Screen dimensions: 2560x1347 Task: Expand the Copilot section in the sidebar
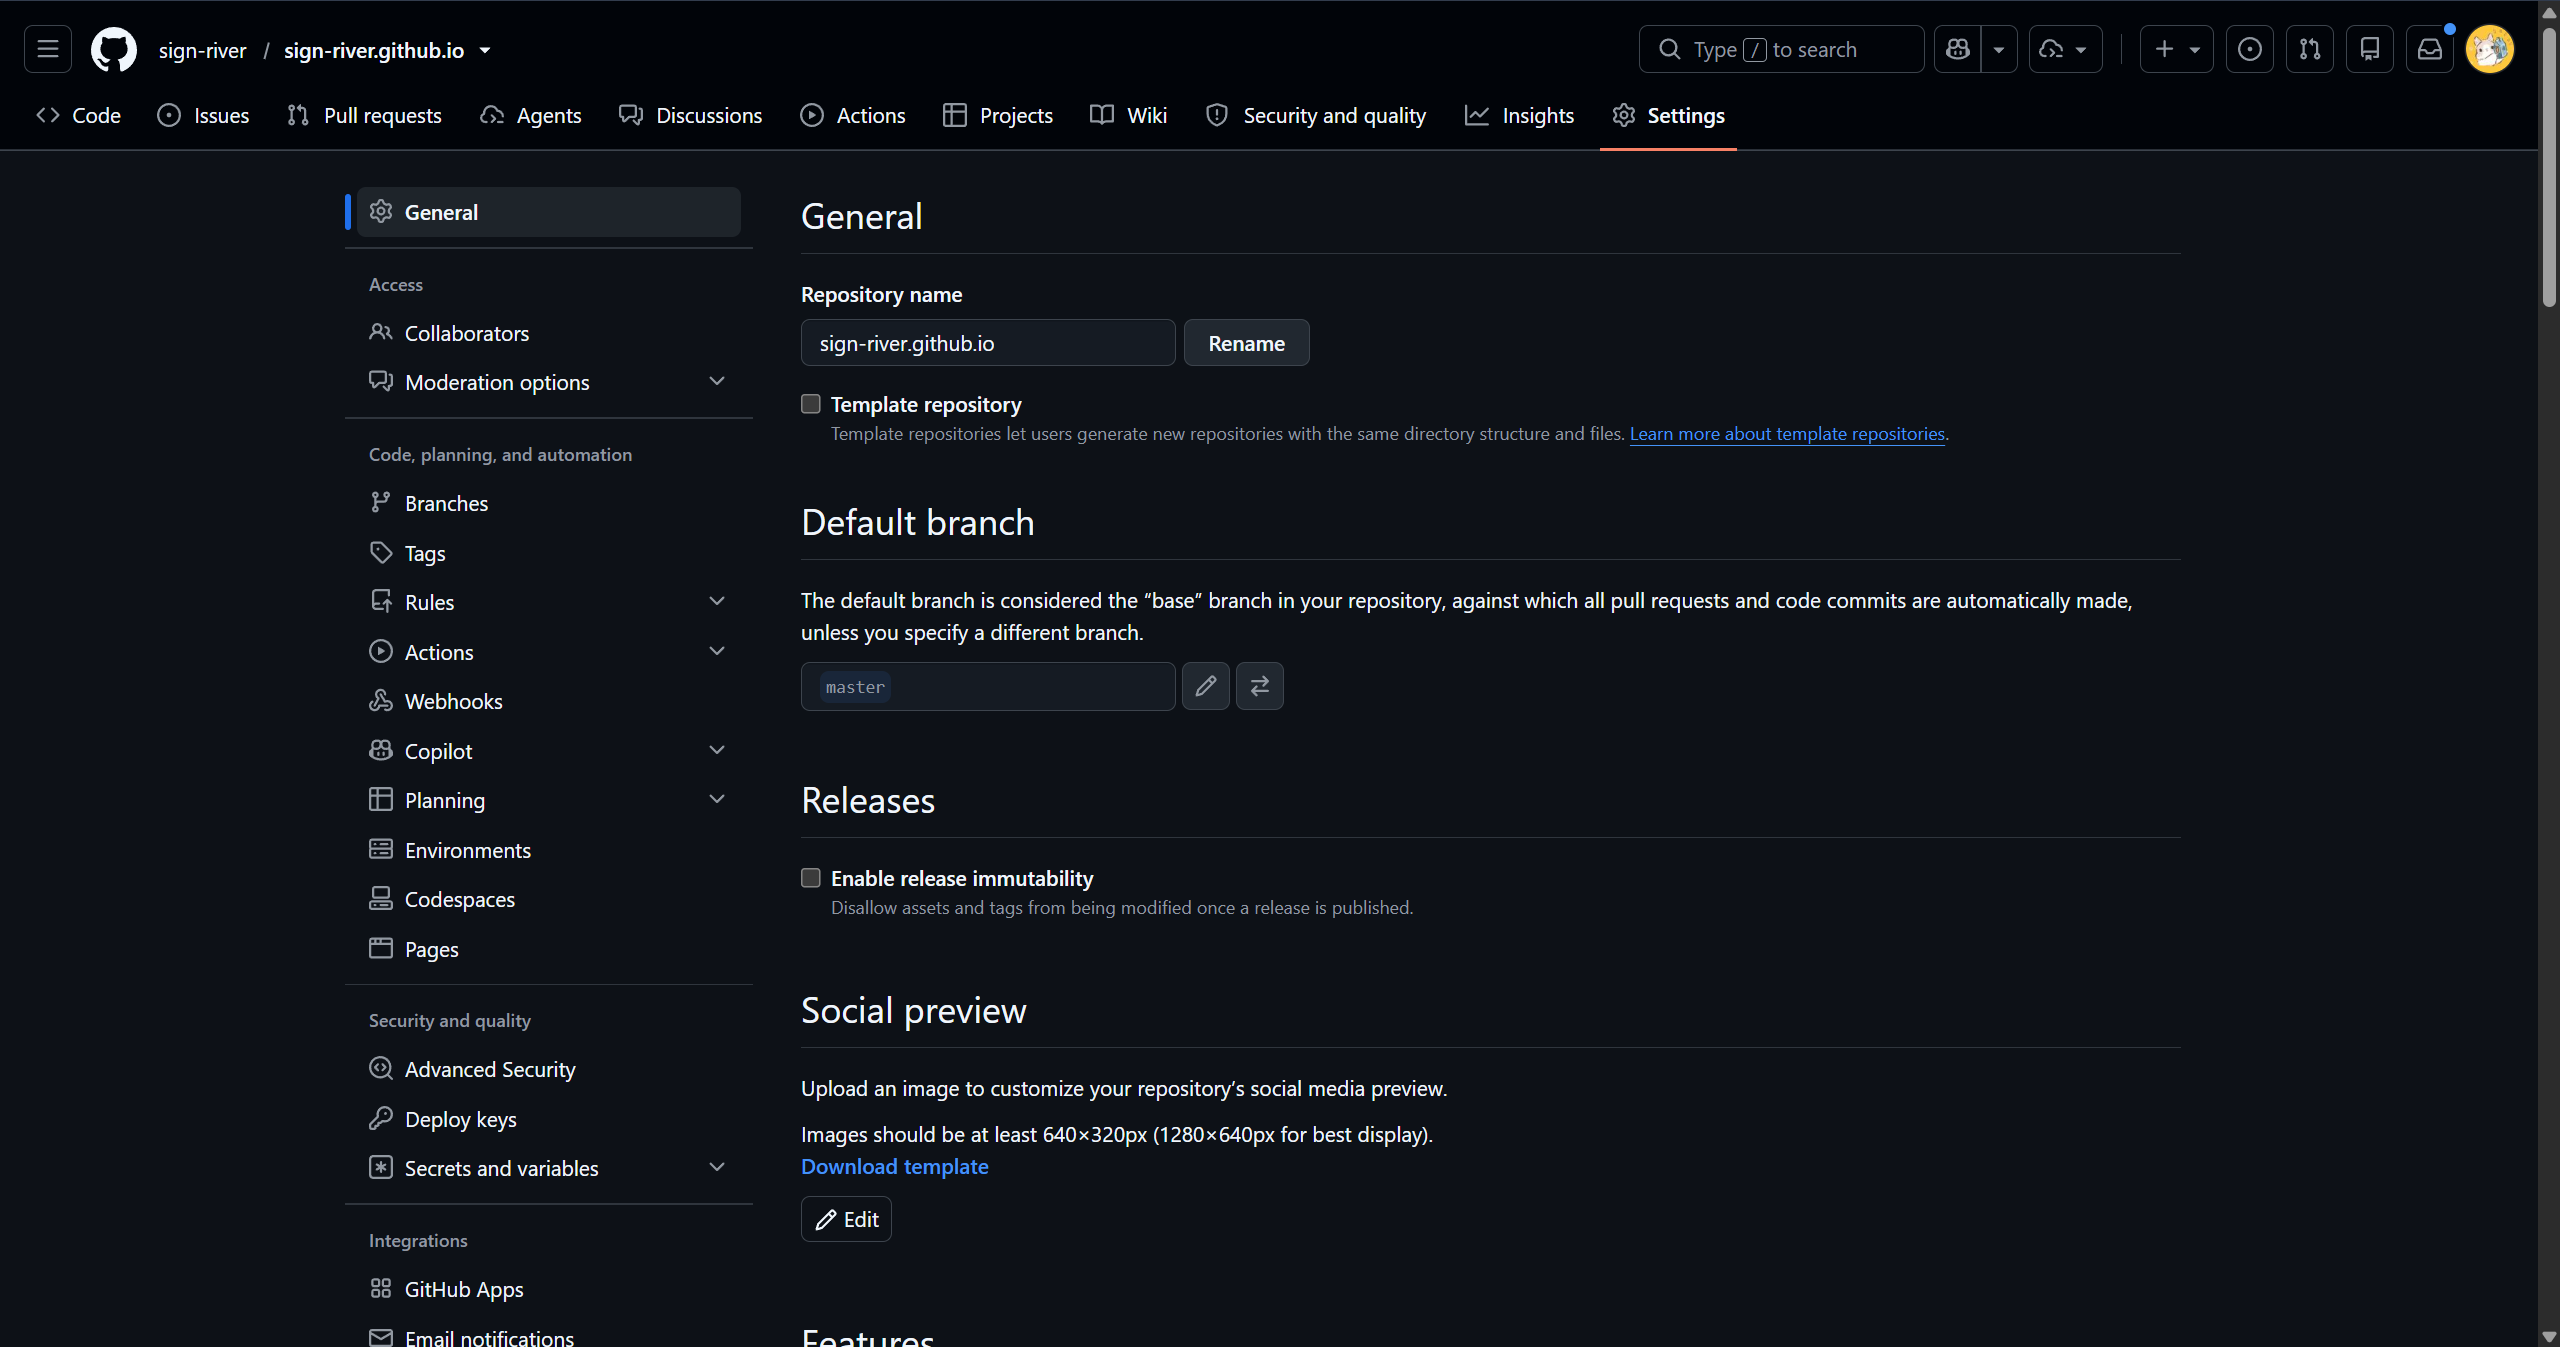click(x=549, y=751)
